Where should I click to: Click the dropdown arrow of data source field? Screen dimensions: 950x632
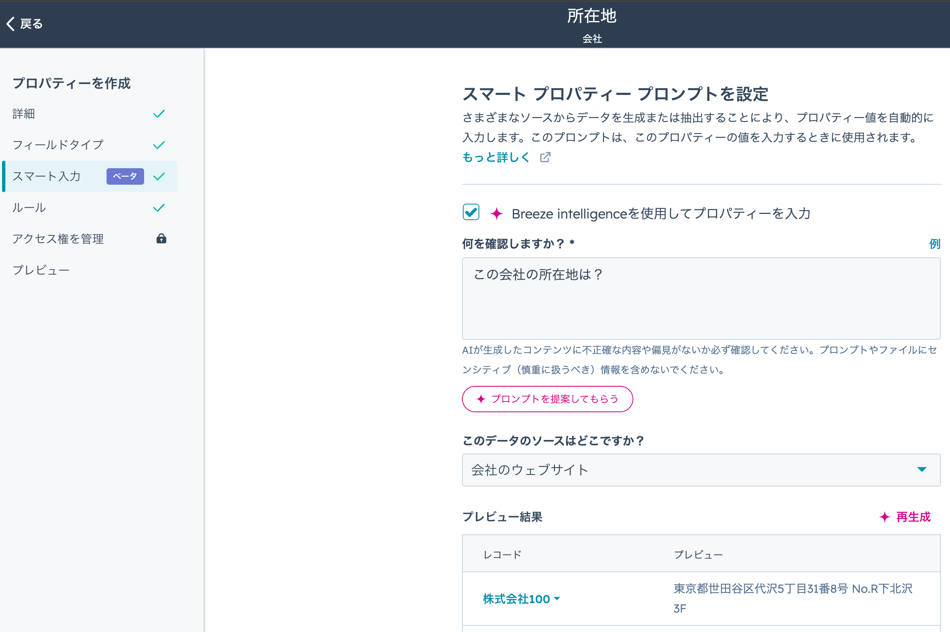coord(922,470)
